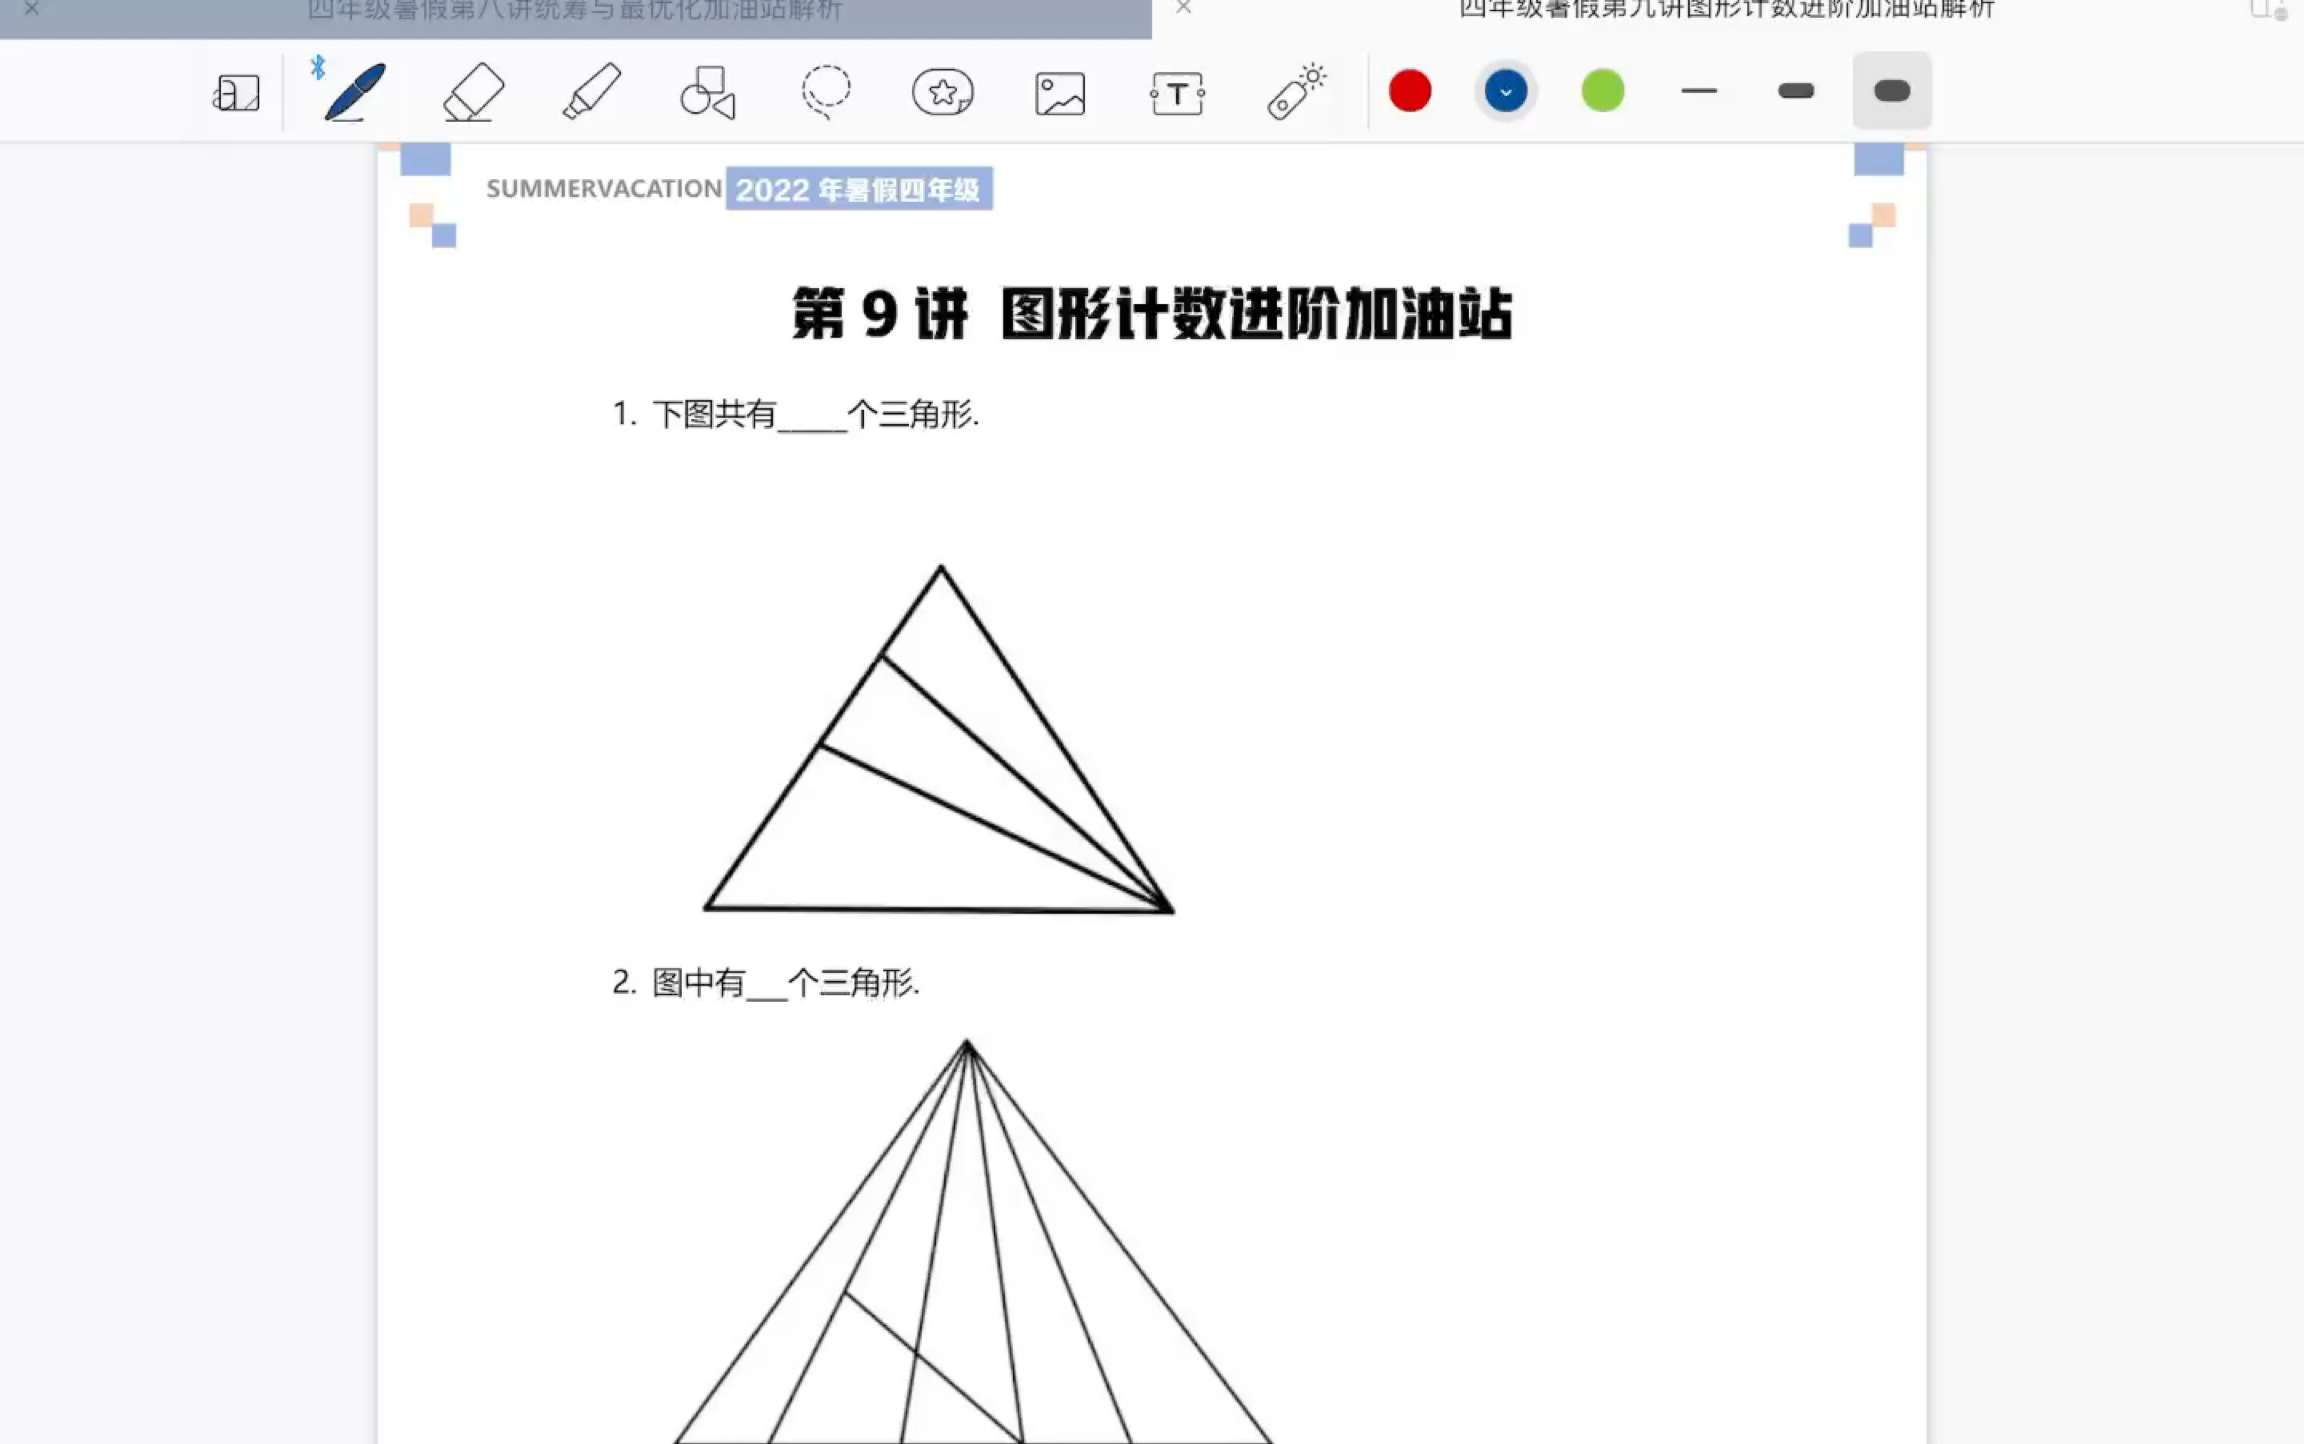Image resolution: width=2304 pixels, height=1444 pixels.
Task: Select the Shape selection tool
Action: coord(707,90)
